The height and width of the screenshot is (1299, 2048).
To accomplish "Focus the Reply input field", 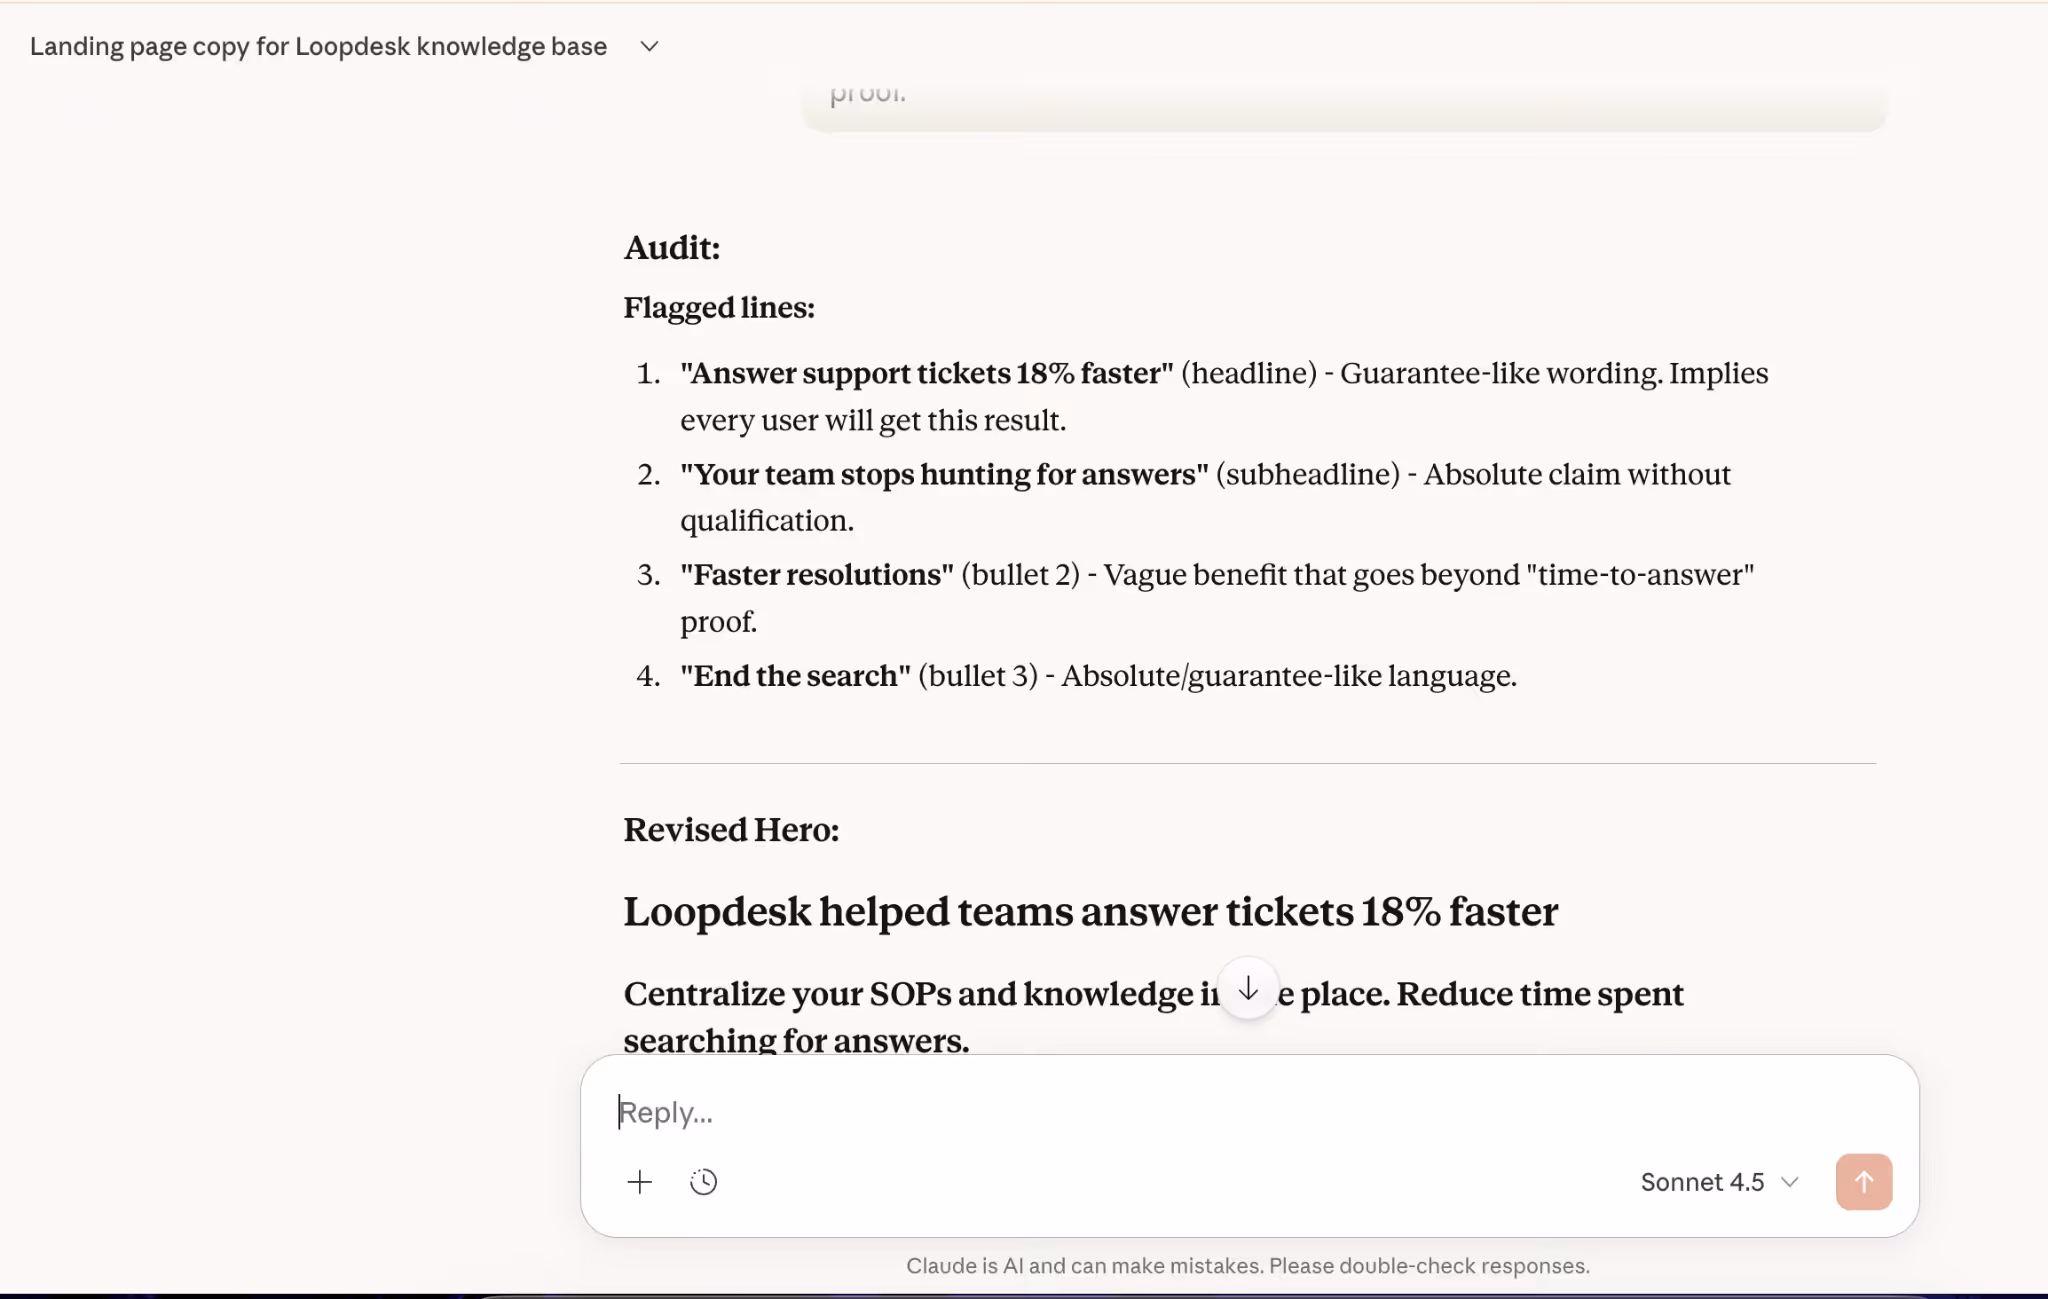I will click(1250, 1112).
